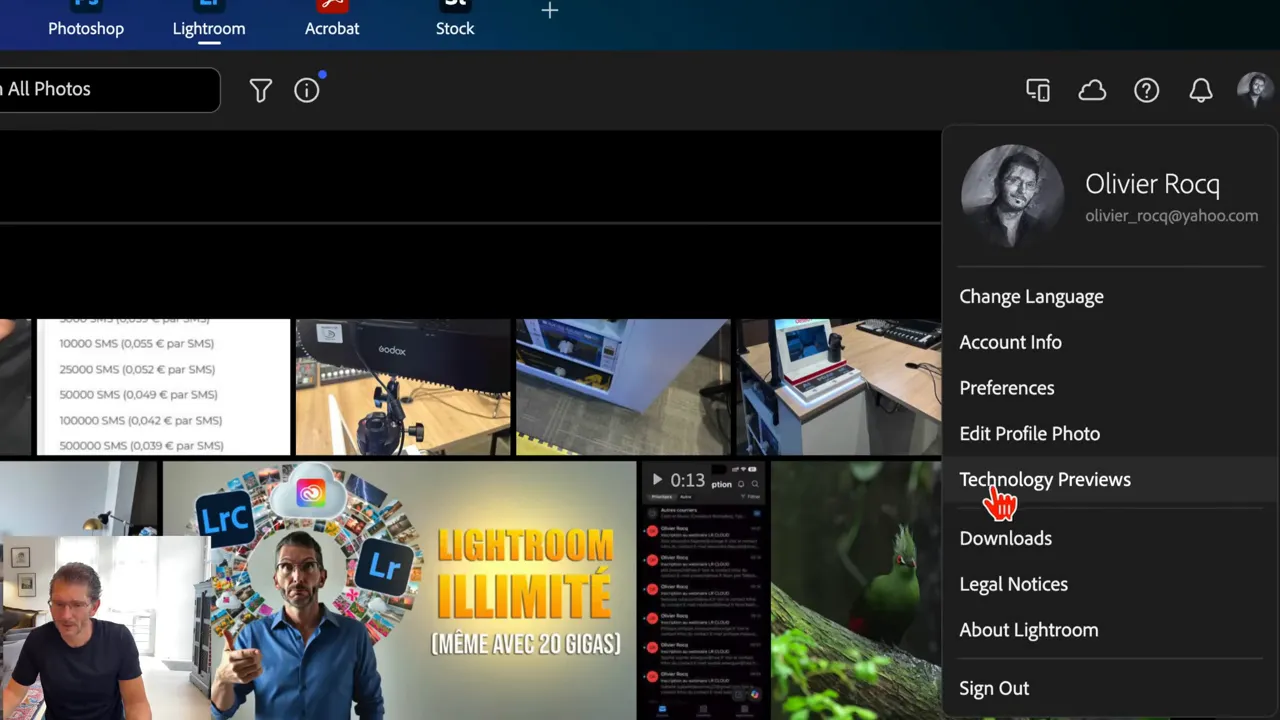Click the info icon with notification dot
The width and height of the screenshot is (1280, 720).
pos(306,90)
